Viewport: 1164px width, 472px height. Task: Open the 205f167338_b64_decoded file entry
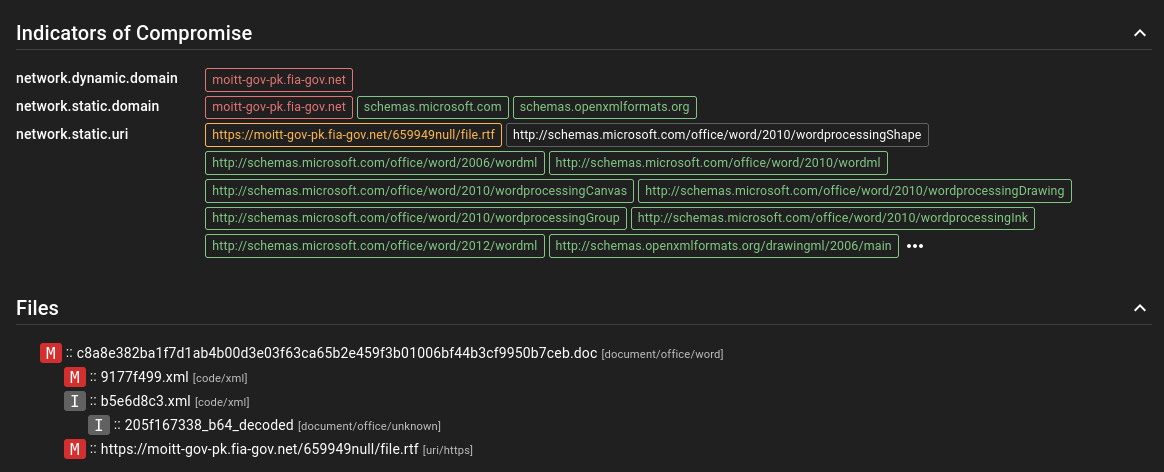(x=209, y=425)
